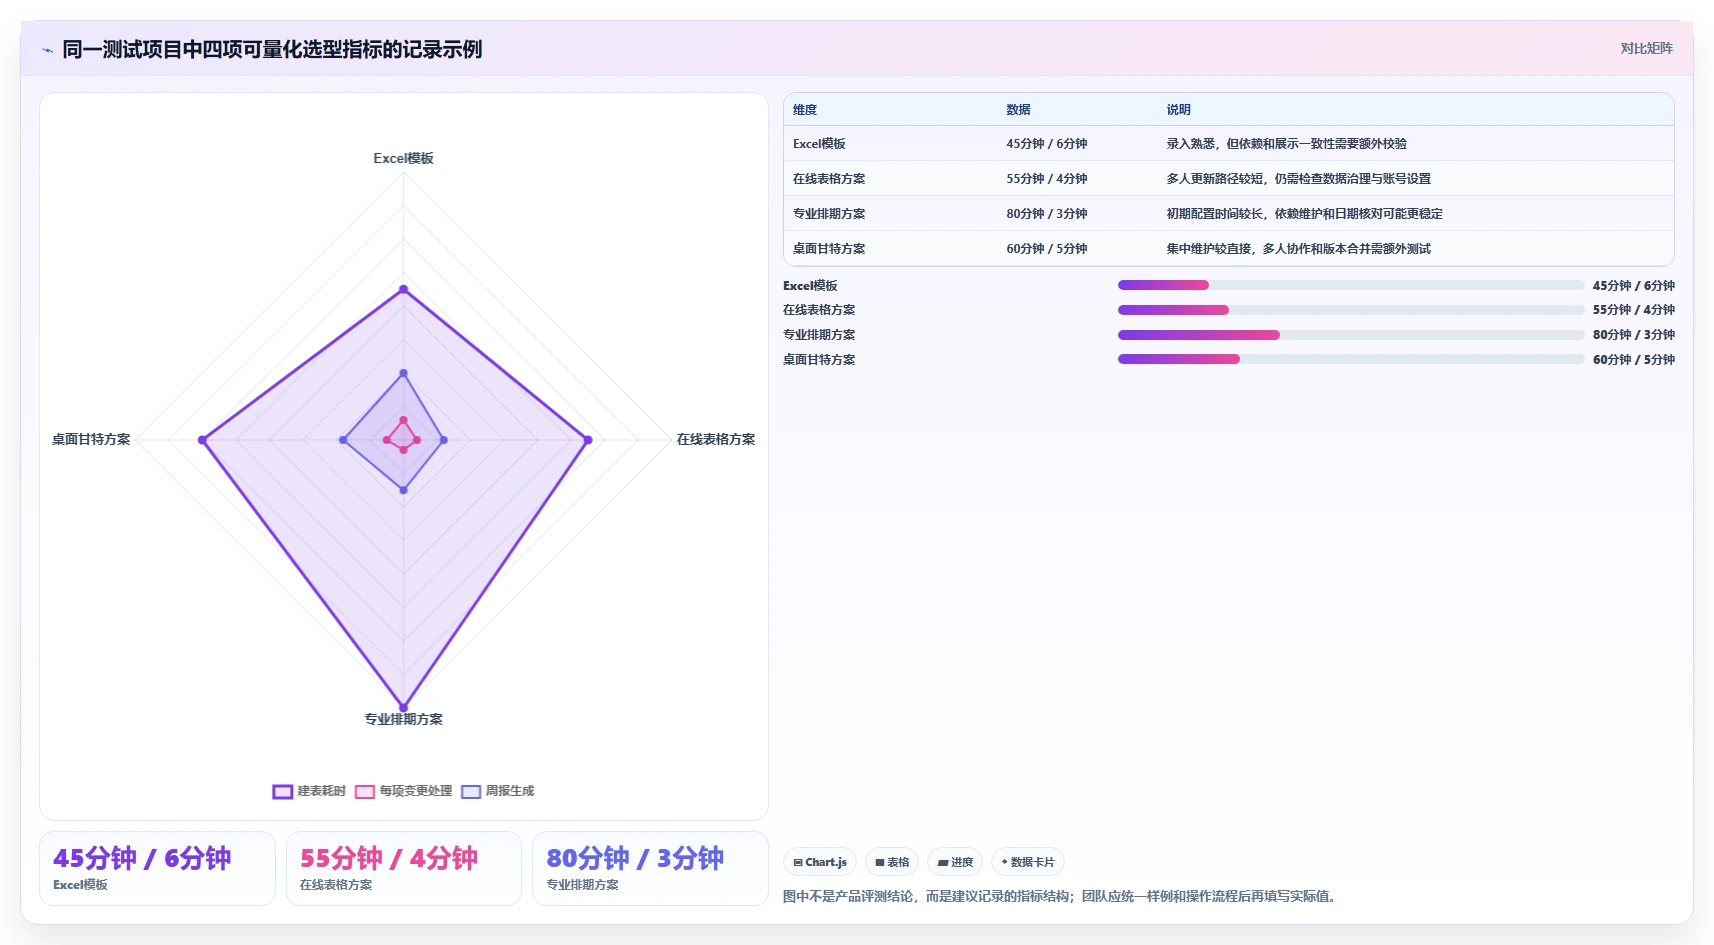Click the Excel模板 label beside the progress bars
This screenshot has height=945, width=1714.
coord(810,286)
